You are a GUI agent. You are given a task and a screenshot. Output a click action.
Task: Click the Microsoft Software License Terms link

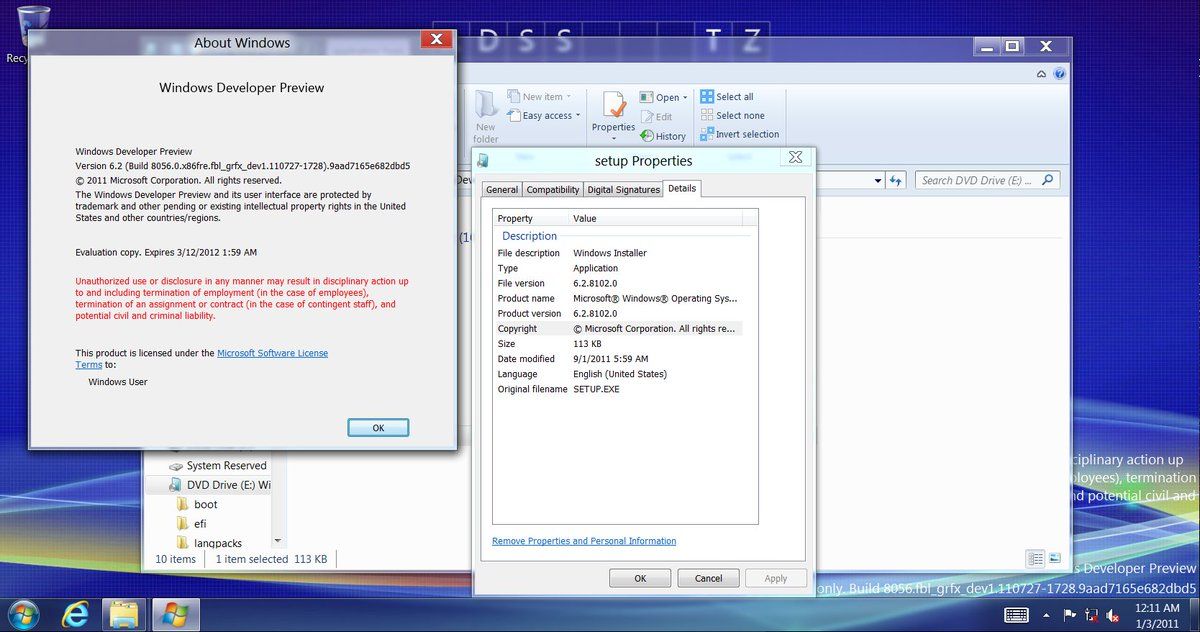(272, 353)
